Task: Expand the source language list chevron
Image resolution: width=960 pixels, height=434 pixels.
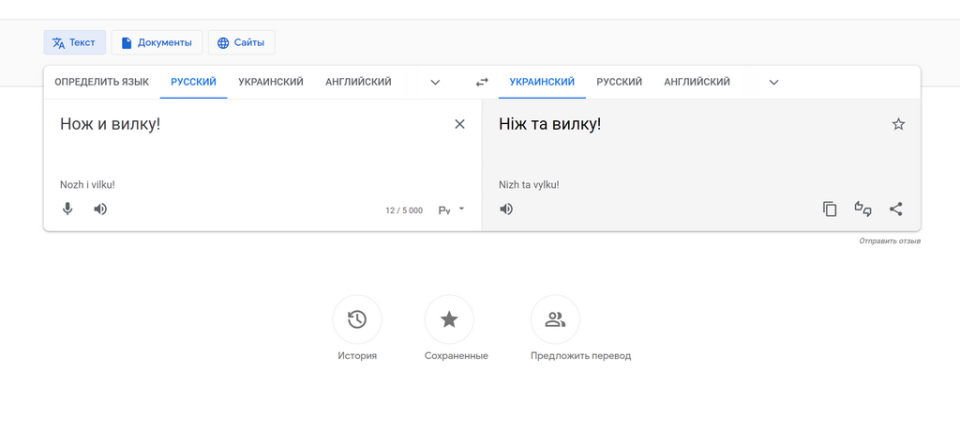Action: click(x=435, y=82)
